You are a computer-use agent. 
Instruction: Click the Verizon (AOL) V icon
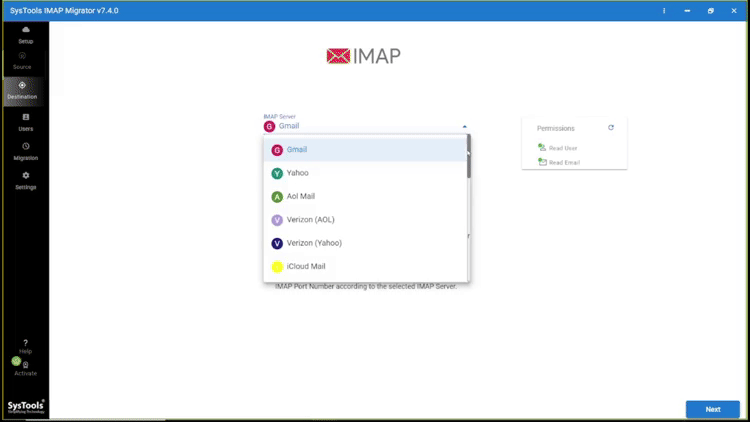(277, 220)
